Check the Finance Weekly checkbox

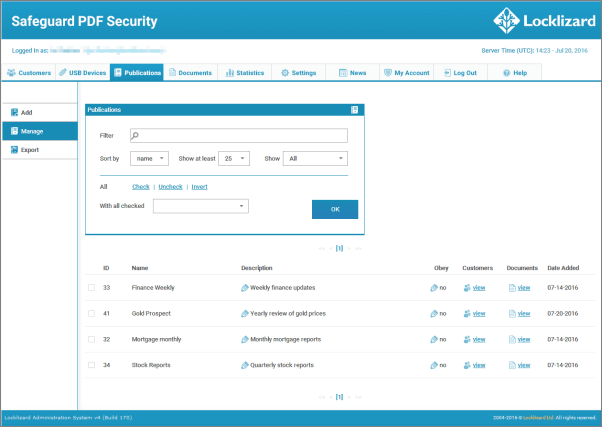[x=91, y=287]
